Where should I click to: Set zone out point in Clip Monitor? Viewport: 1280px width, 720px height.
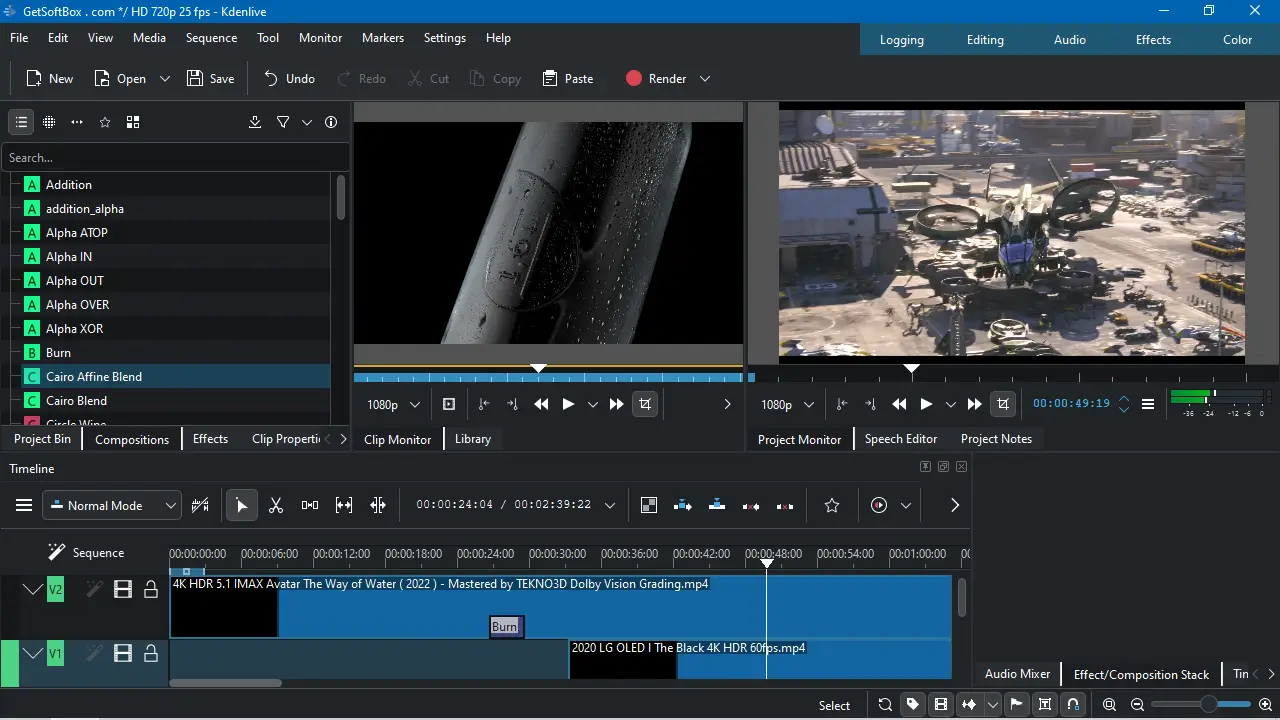click(512, 404)
